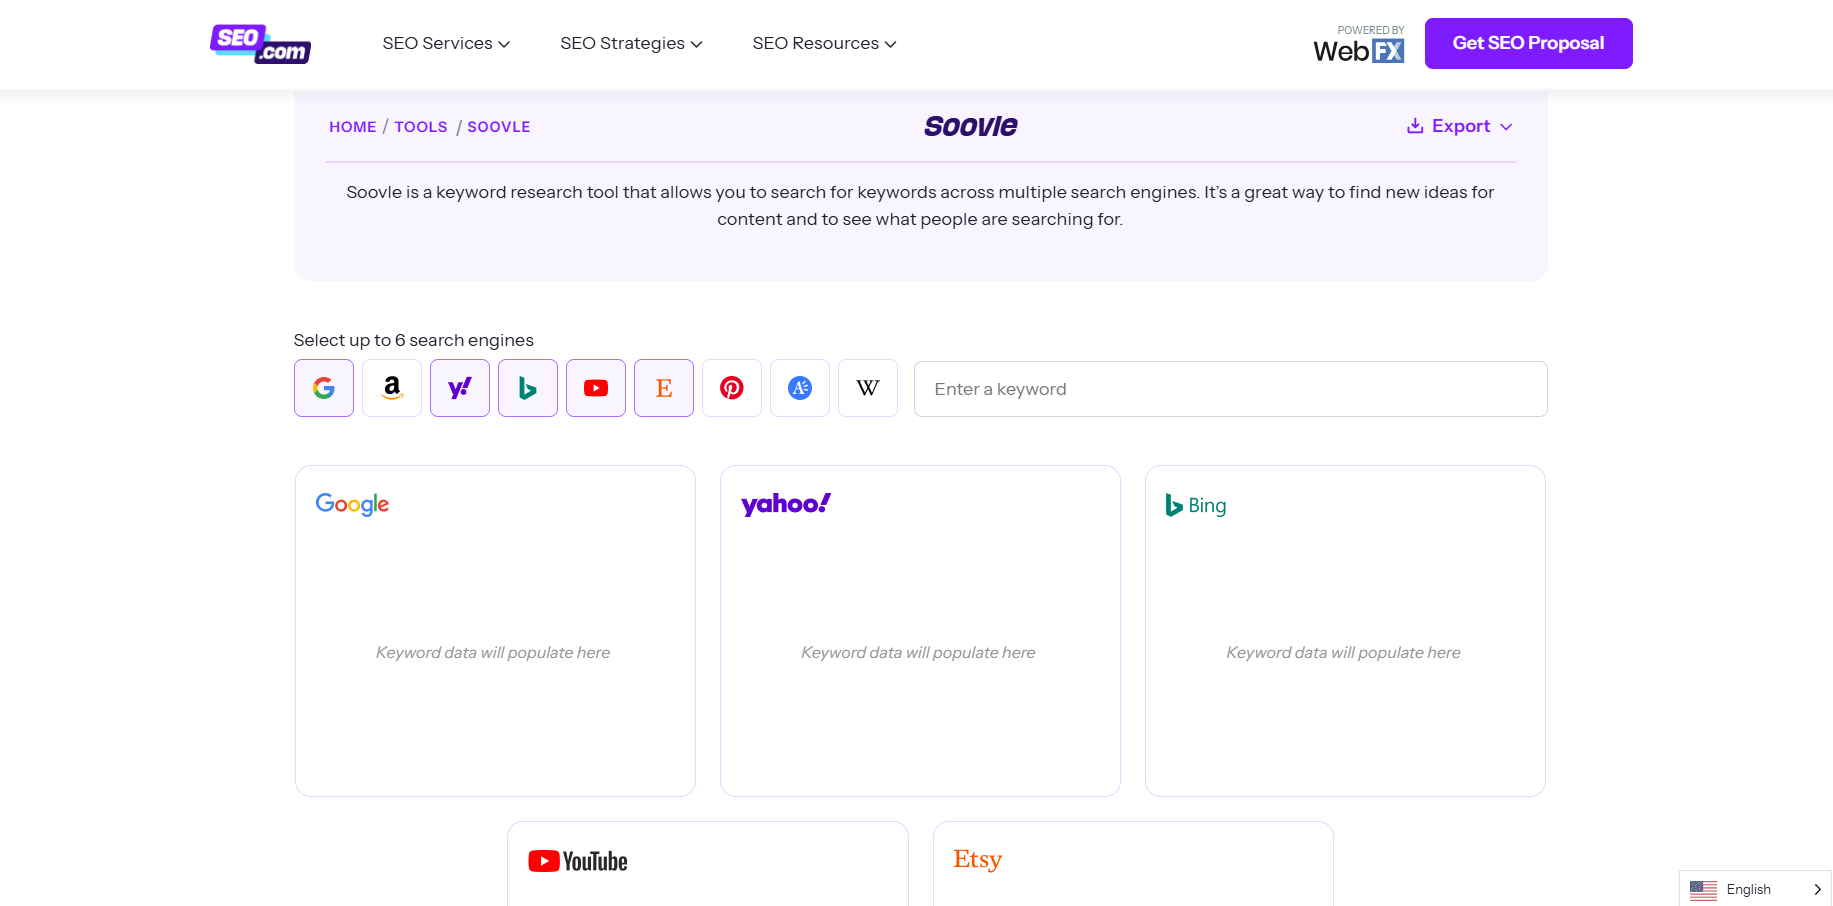Click the SEO.com logo
Screen dimensions: 1833x906
click(260, 44)
